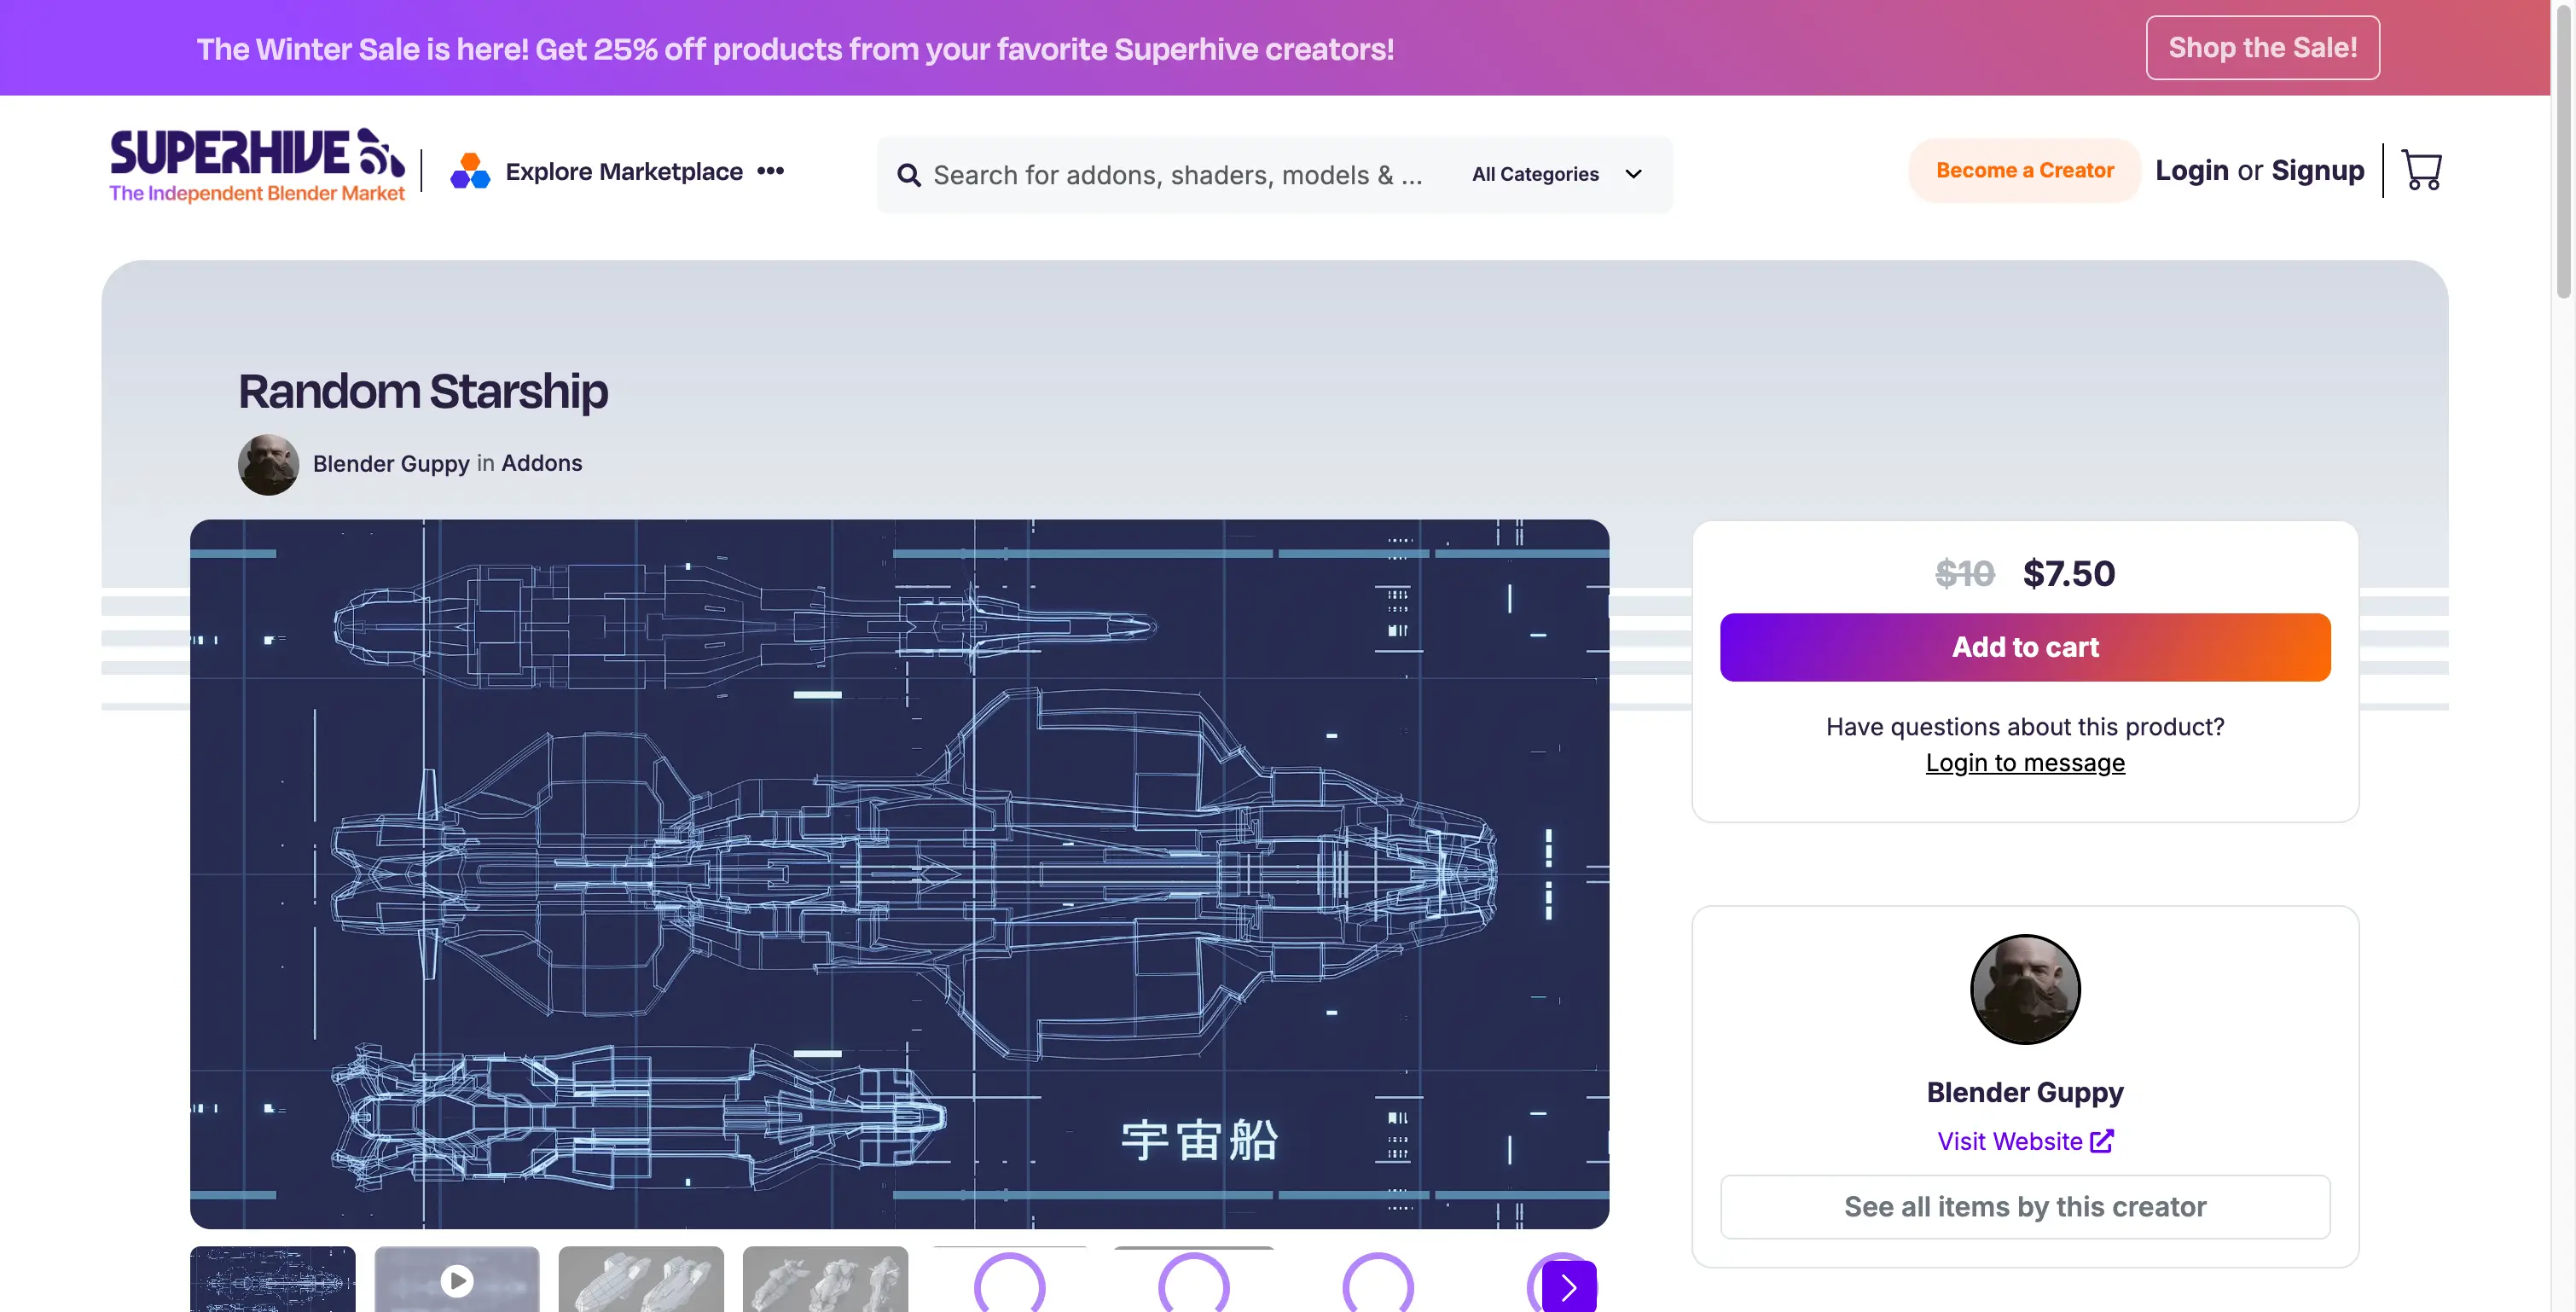Click the external link icon beside Visit Website
The width and height of the screenshot is (2576, 1312).
[2101, 1140]
